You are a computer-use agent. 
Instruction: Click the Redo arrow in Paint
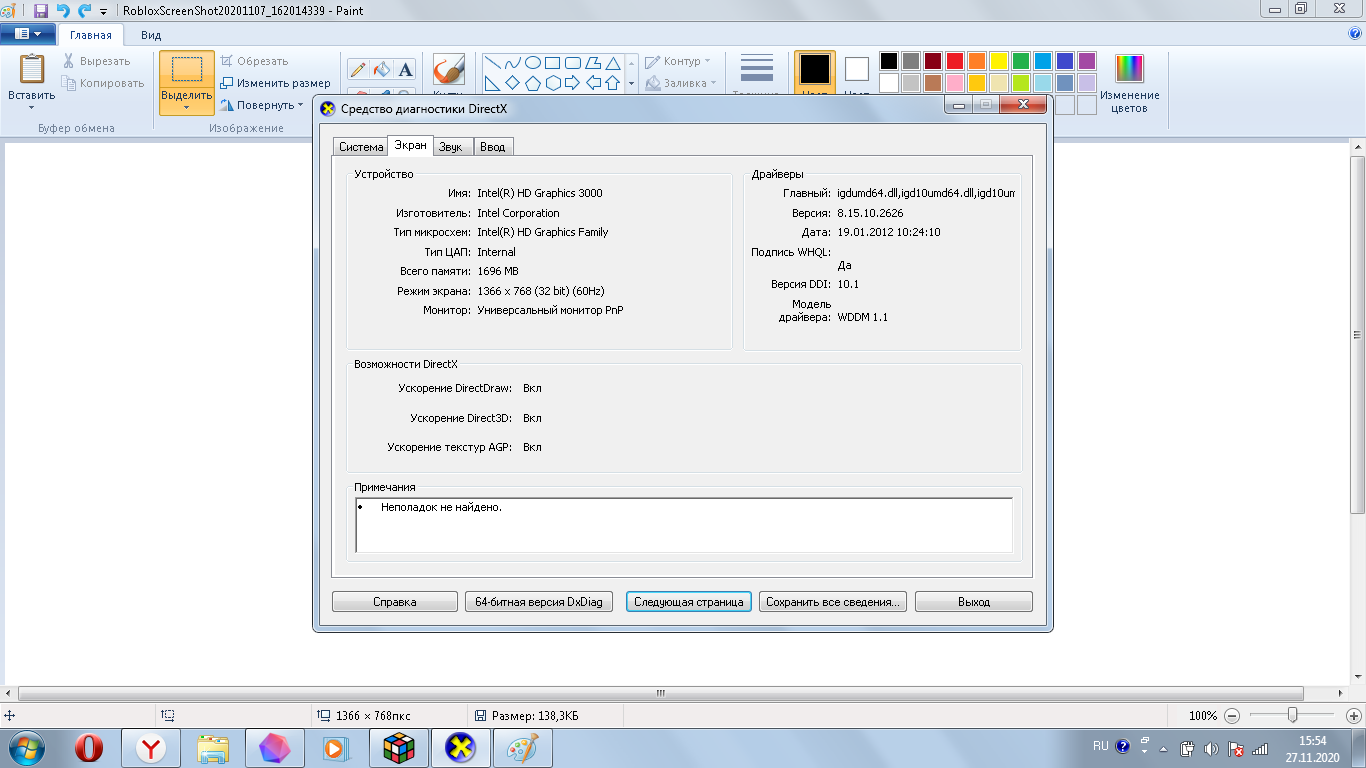[84, 10]
